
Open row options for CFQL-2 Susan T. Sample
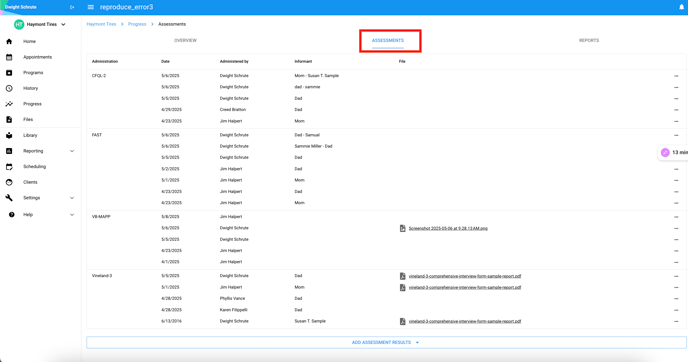point(676,76)
